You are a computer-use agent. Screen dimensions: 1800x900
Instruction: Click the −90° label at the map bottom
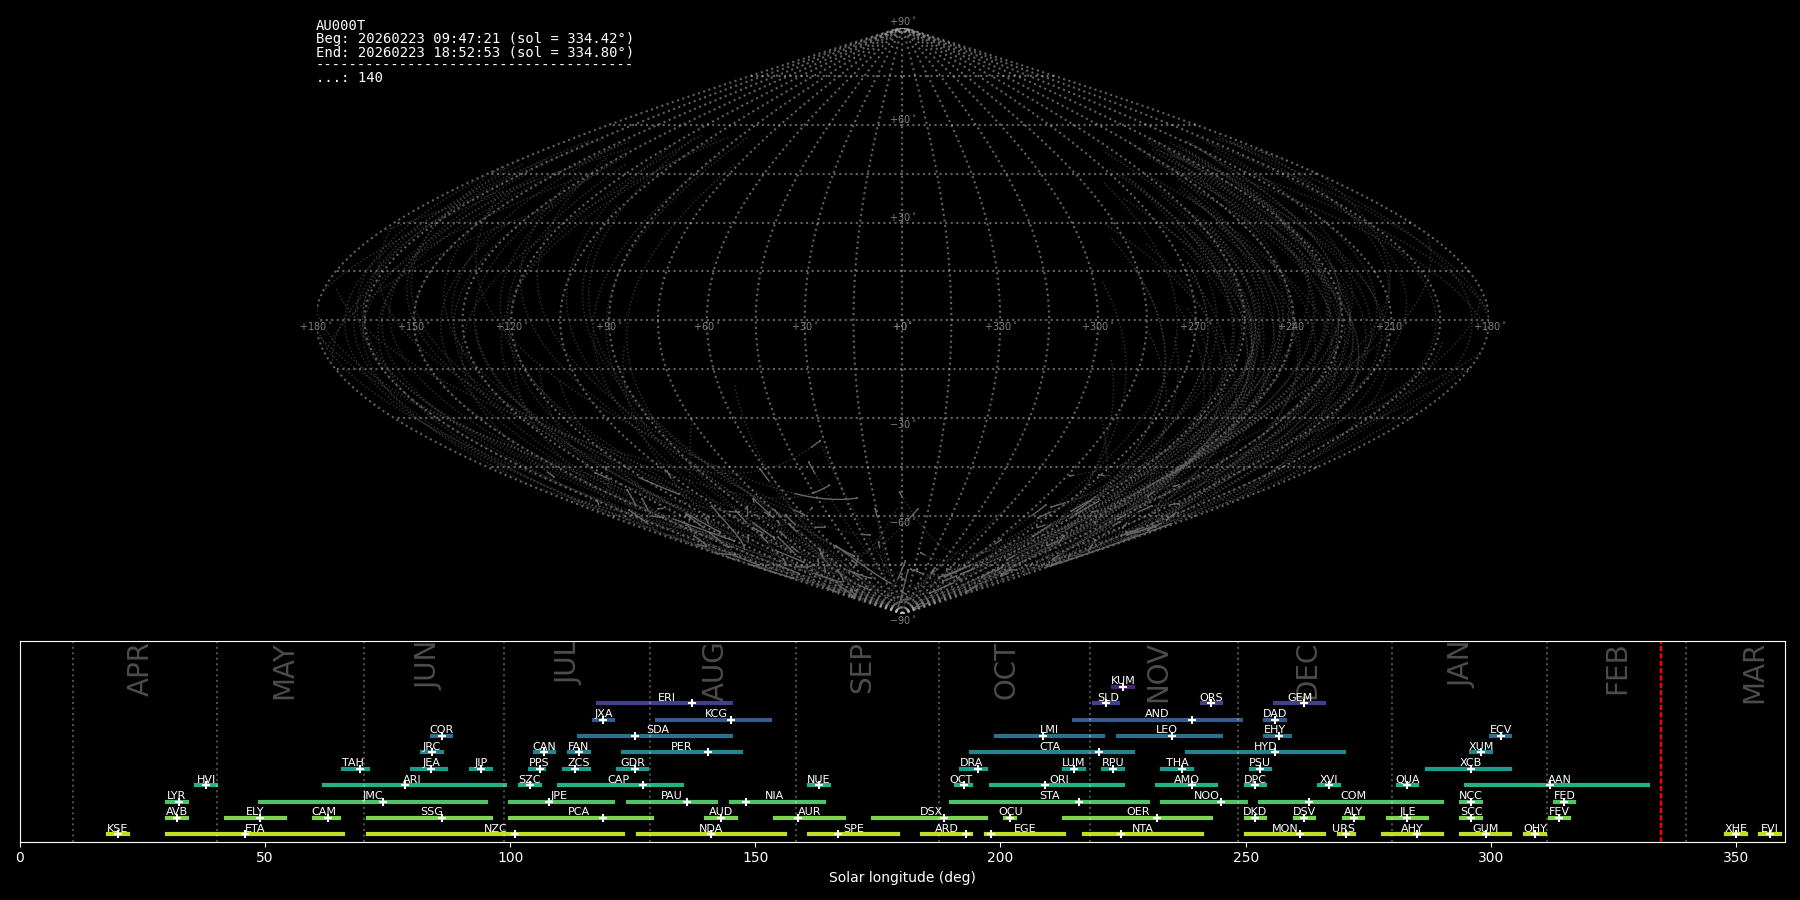(902, 620)
